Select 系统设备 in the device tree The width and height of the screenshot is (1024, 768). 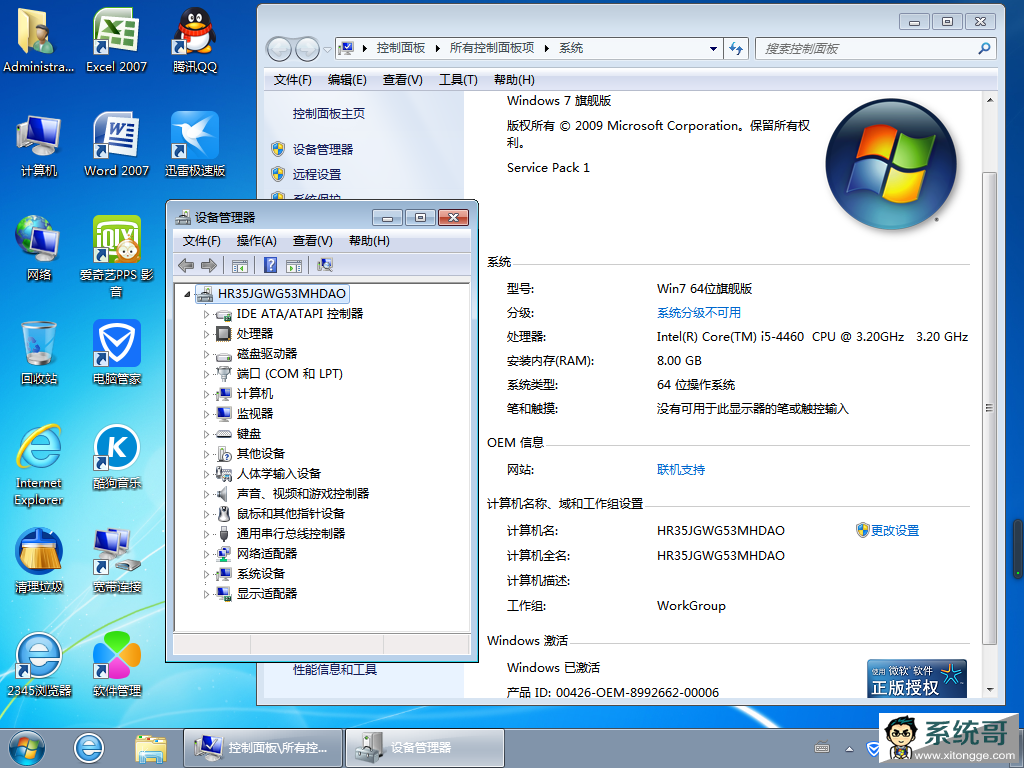click(x=261, y=574)
